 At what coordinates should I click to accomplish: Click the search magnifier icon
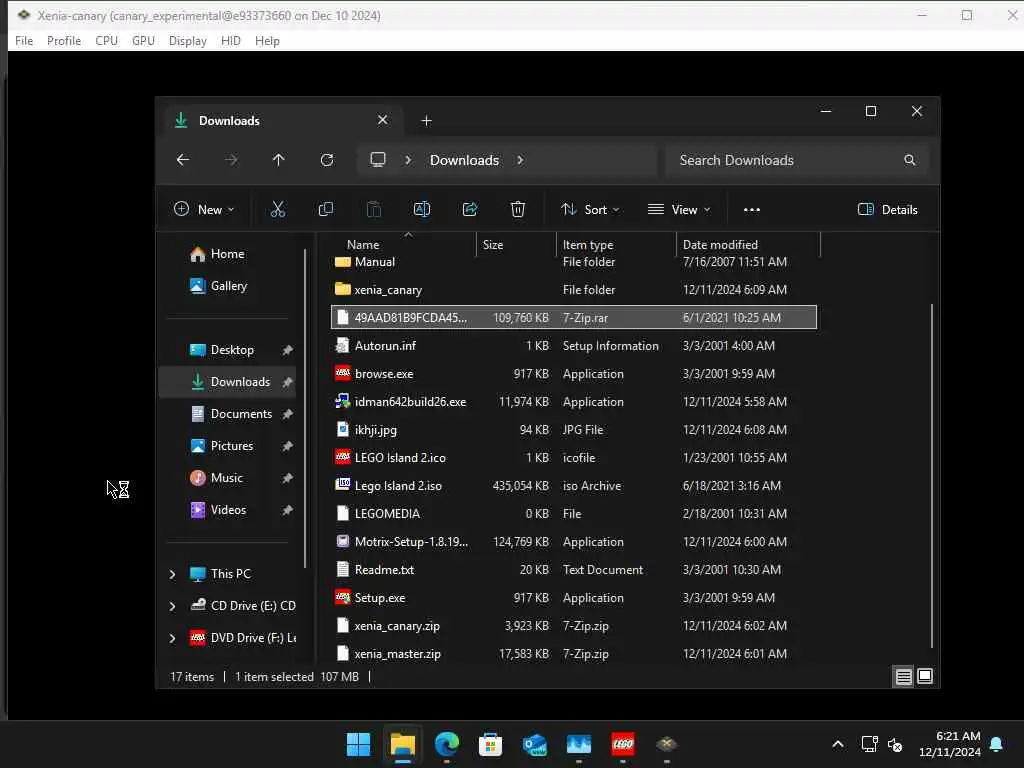tap(909, 160)
